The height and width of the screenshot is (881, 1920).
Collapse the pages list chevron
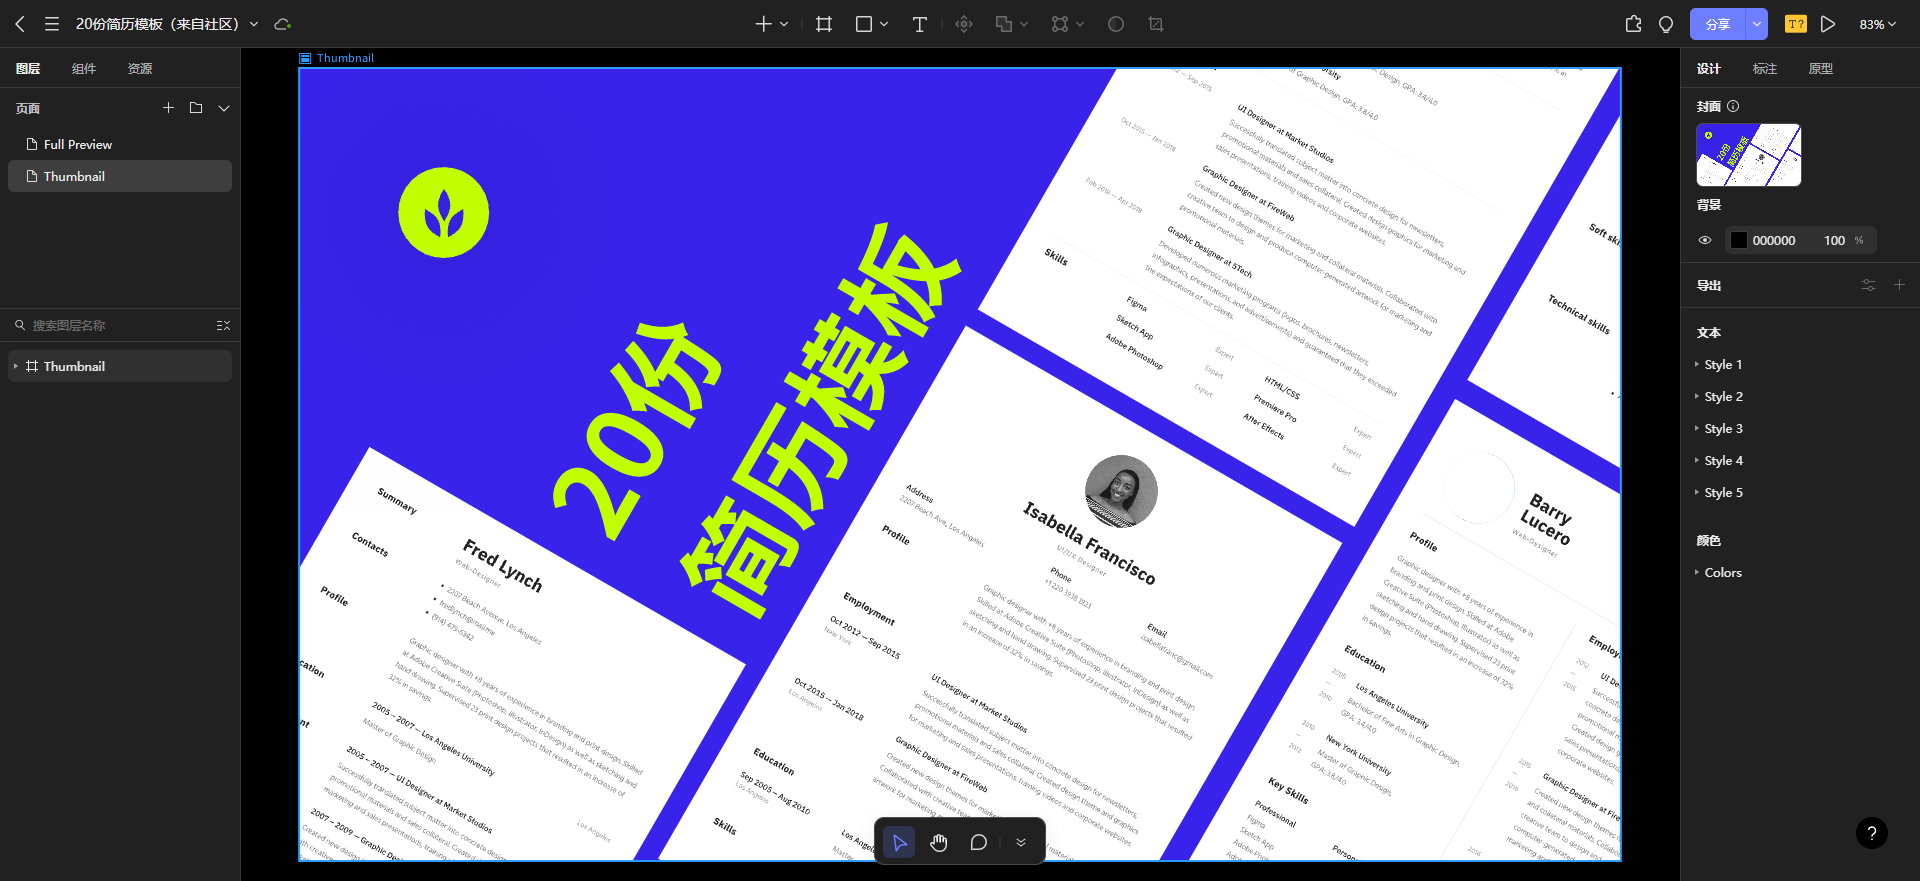[224, 108]
